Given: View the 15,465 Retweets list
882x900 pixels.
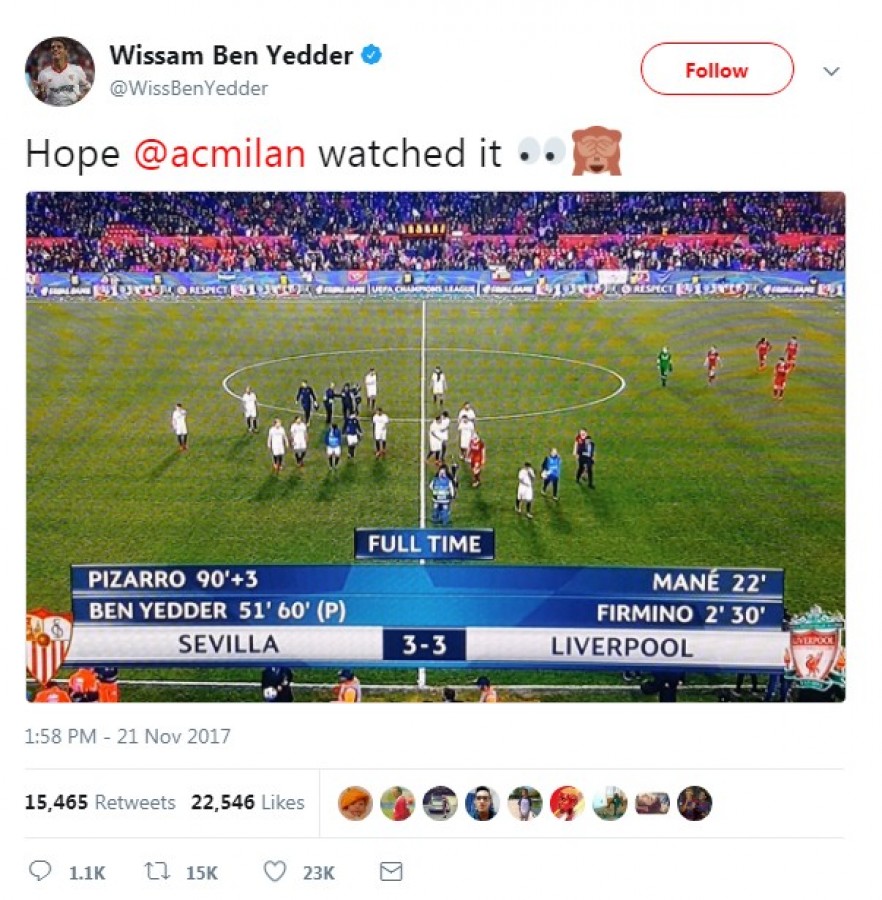Looking at the screenshot, I should click(x=100, y=802).
